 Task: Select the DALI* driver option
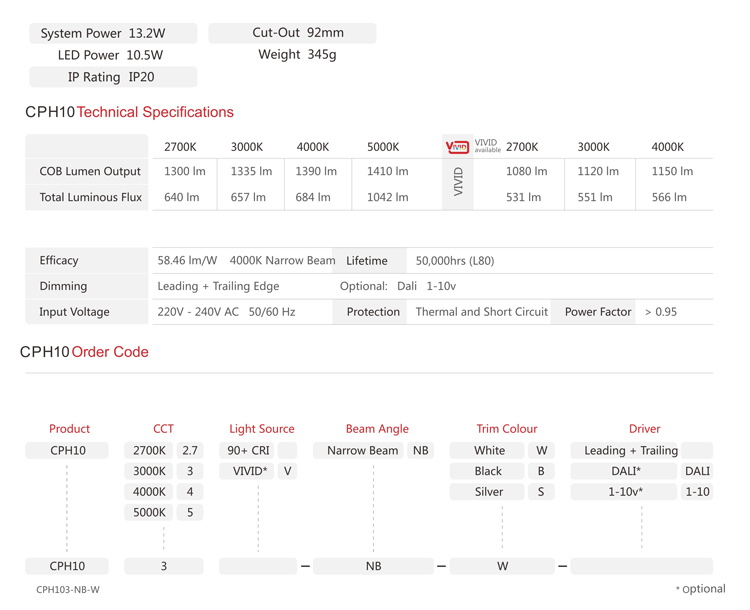(x=625, y=471)
